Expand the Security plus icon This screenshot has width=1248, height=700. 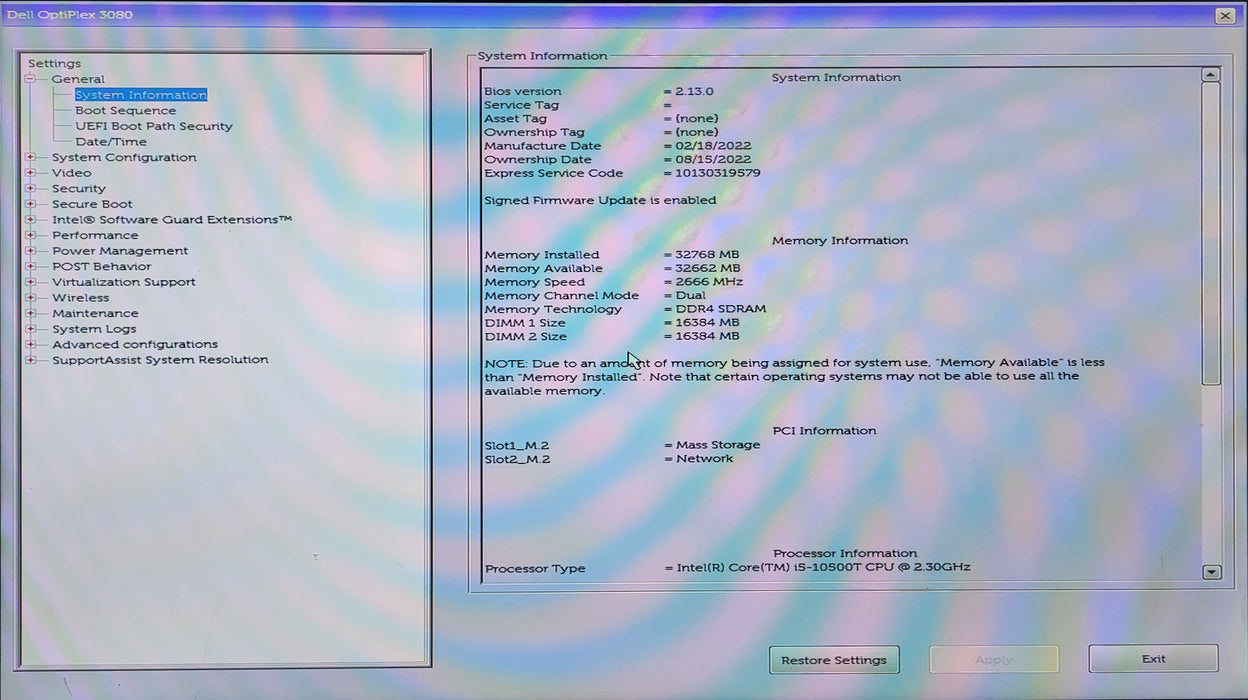[x=31, y=188]
